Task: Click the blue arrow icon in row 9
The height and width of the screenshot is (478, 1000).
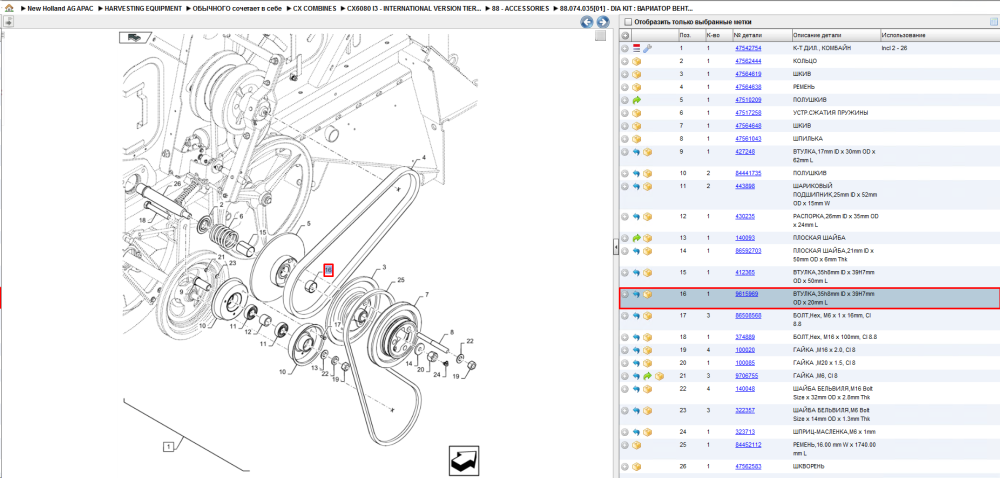Action: point(636,152)
